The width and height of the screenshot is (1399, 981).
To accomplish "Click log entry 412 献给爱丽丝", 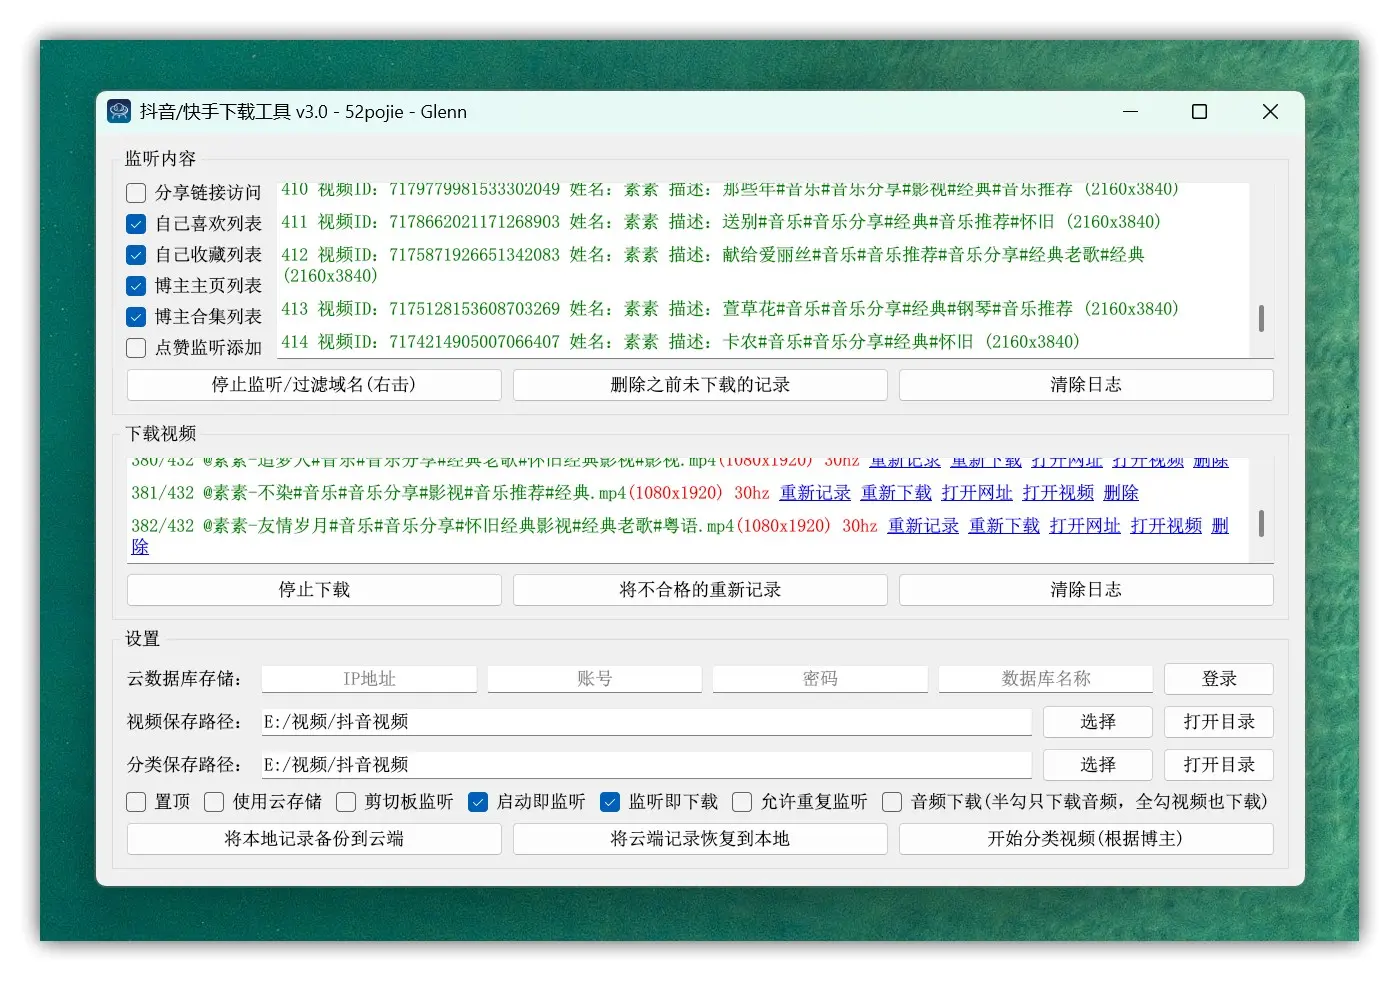I will coord(713,265).
